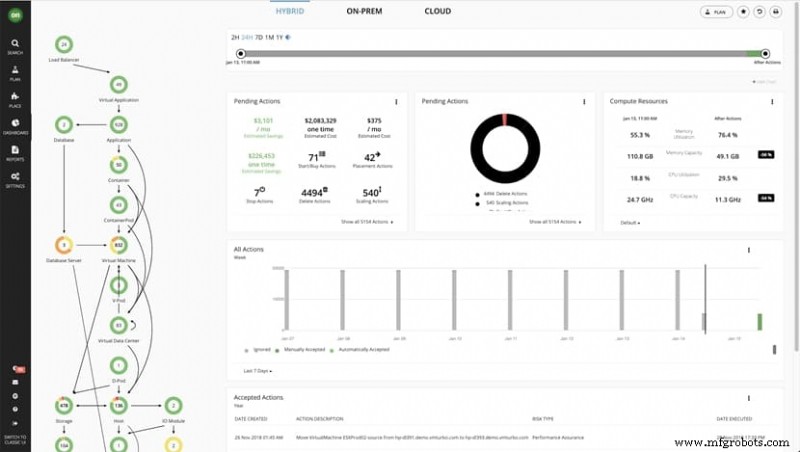Image resolution: width=800 pixels, height=452 pixels.
Task: Click the printer icon at top right
Action: (x=776, y=12)
